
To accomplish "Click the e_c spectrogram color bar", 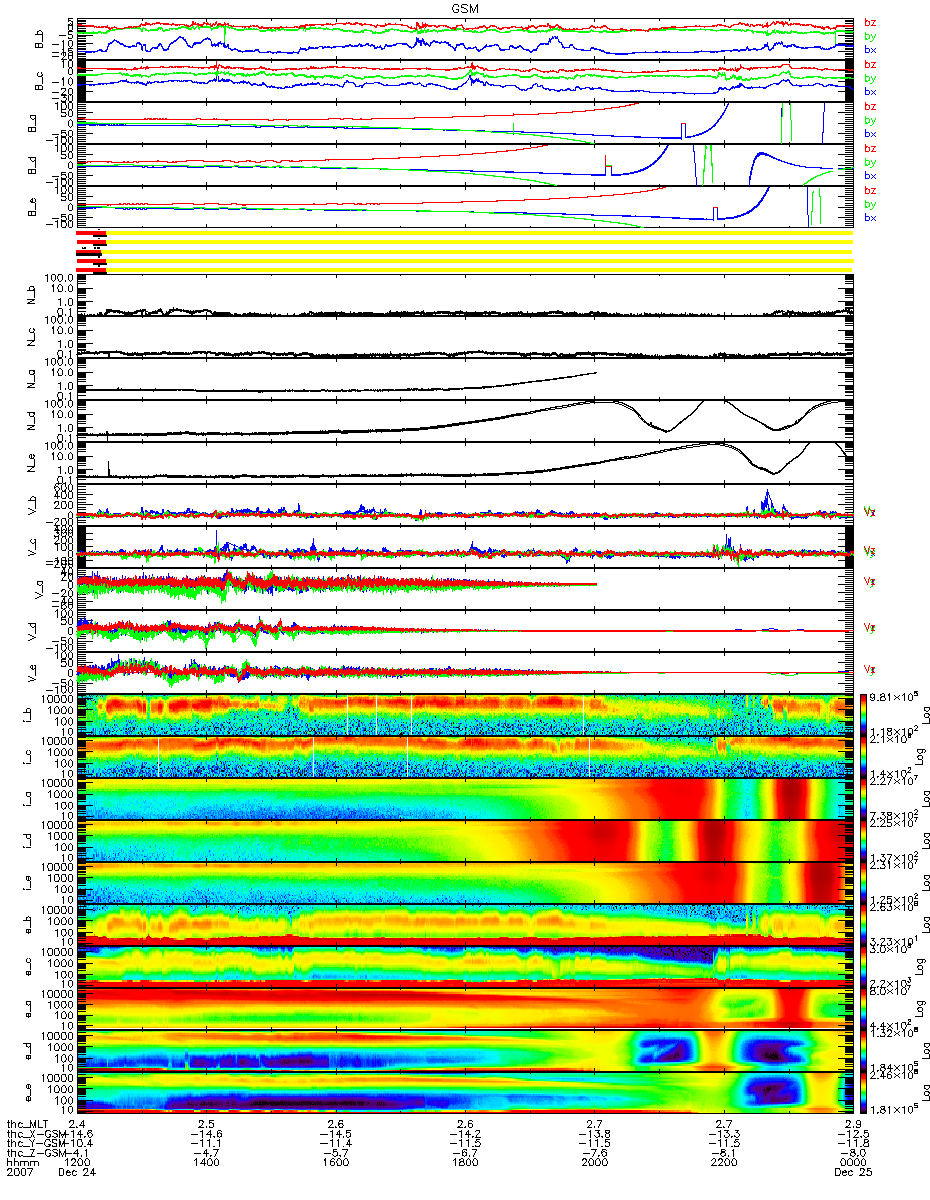I will 865,967.
